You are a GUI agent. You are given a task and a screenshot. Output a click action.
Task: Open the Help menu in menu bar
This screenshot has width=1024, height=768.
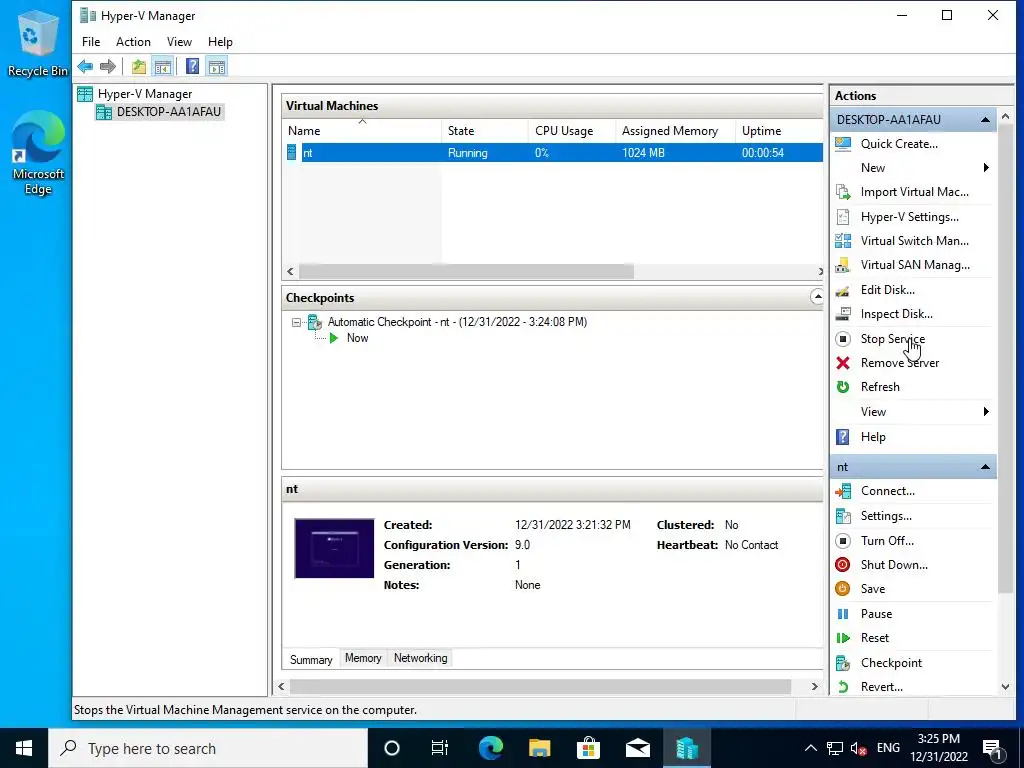pos(220,42)
